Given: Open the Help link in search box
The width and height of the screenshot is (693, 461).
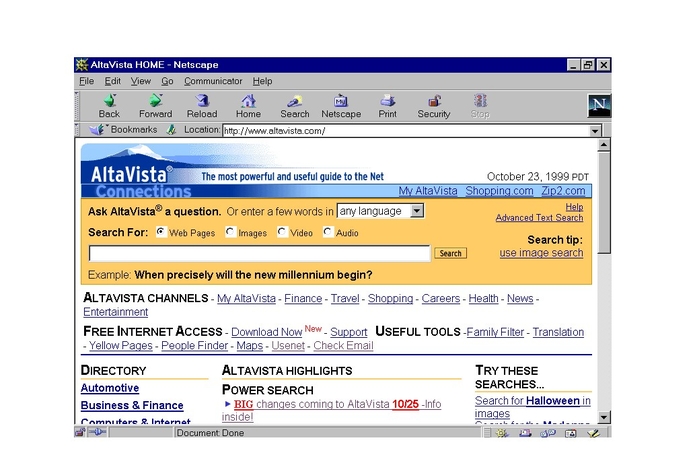Looking at the screenshot, I should tap(574, 207).
